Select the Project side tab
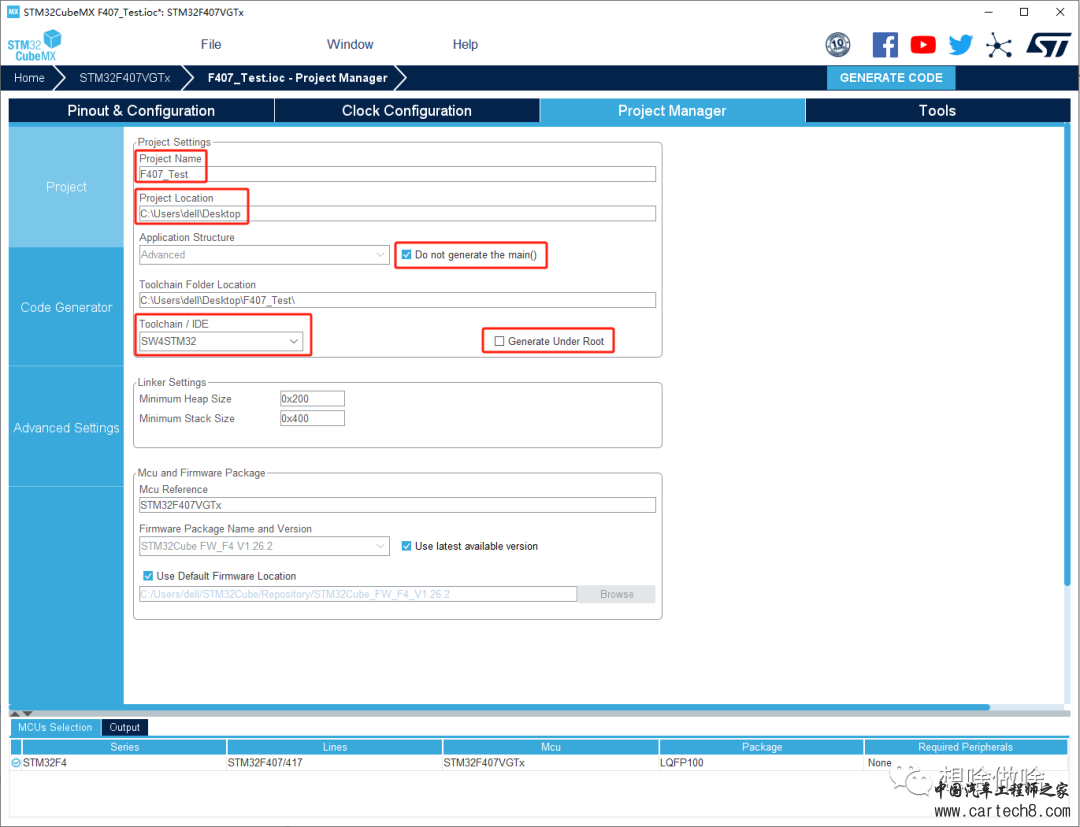This screenshot has height=827, width=1080. (66, 187)
